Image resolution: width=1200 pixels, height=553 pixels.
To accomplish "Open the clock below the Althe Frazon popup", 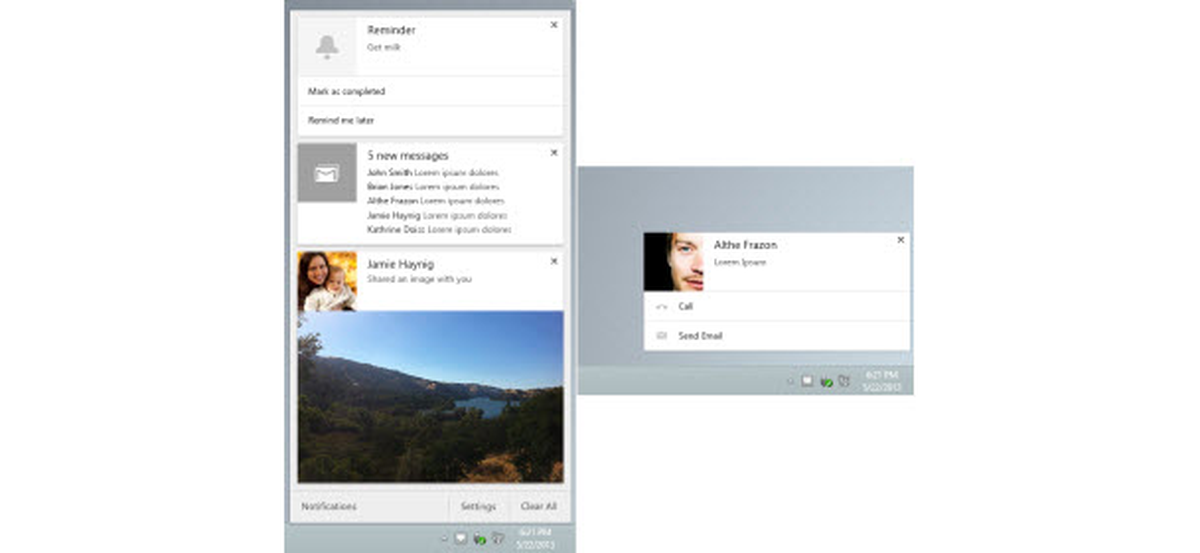I will pos(883,381).
